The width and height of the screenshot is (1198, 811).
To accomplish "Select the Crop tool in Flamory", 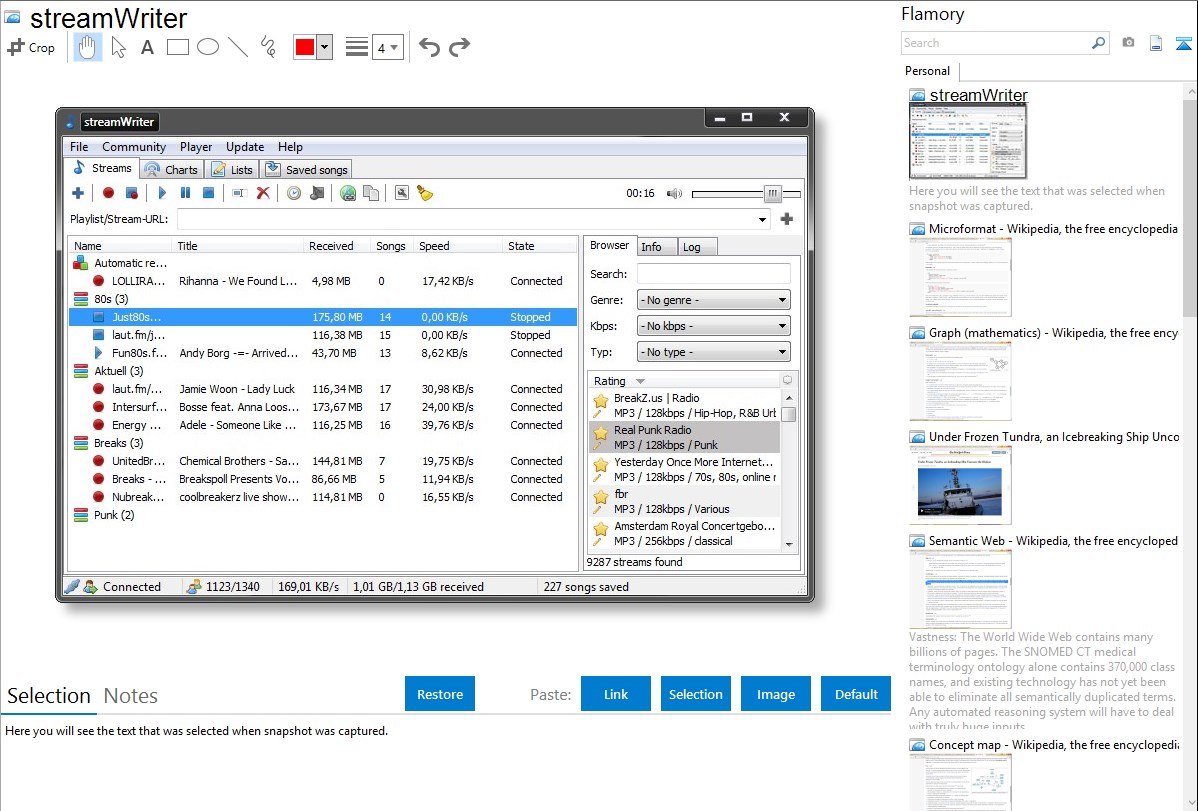I will [31, 47].
